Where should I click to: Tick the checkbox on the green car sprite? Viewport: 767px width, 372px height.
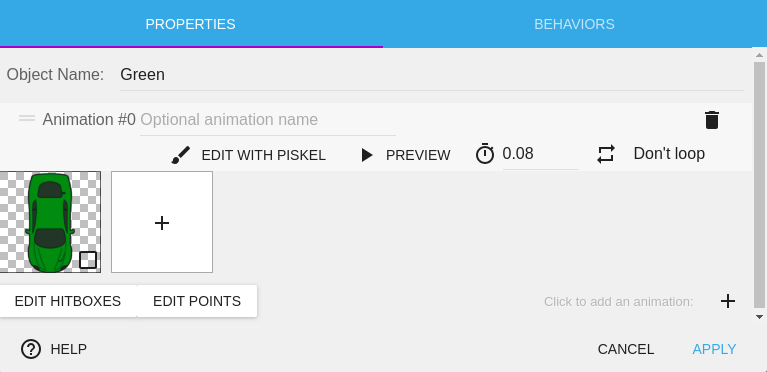click(x=88, y=260)
